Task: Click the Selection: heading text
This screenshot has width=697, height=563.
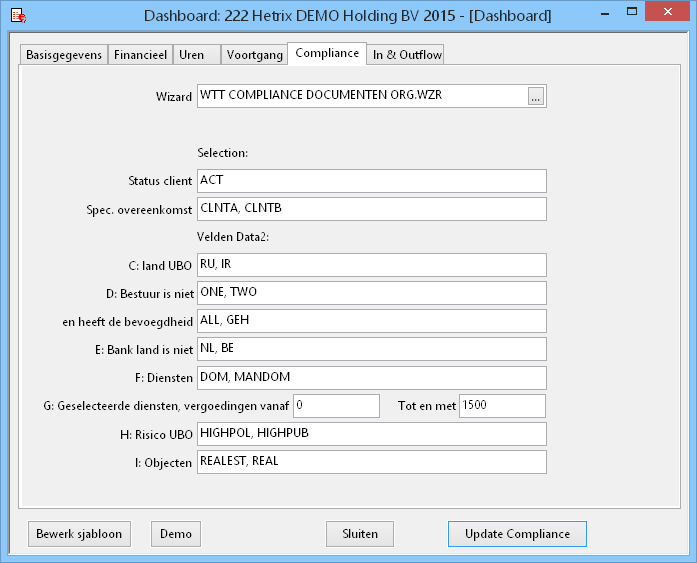Action: [x=223, y=153]
